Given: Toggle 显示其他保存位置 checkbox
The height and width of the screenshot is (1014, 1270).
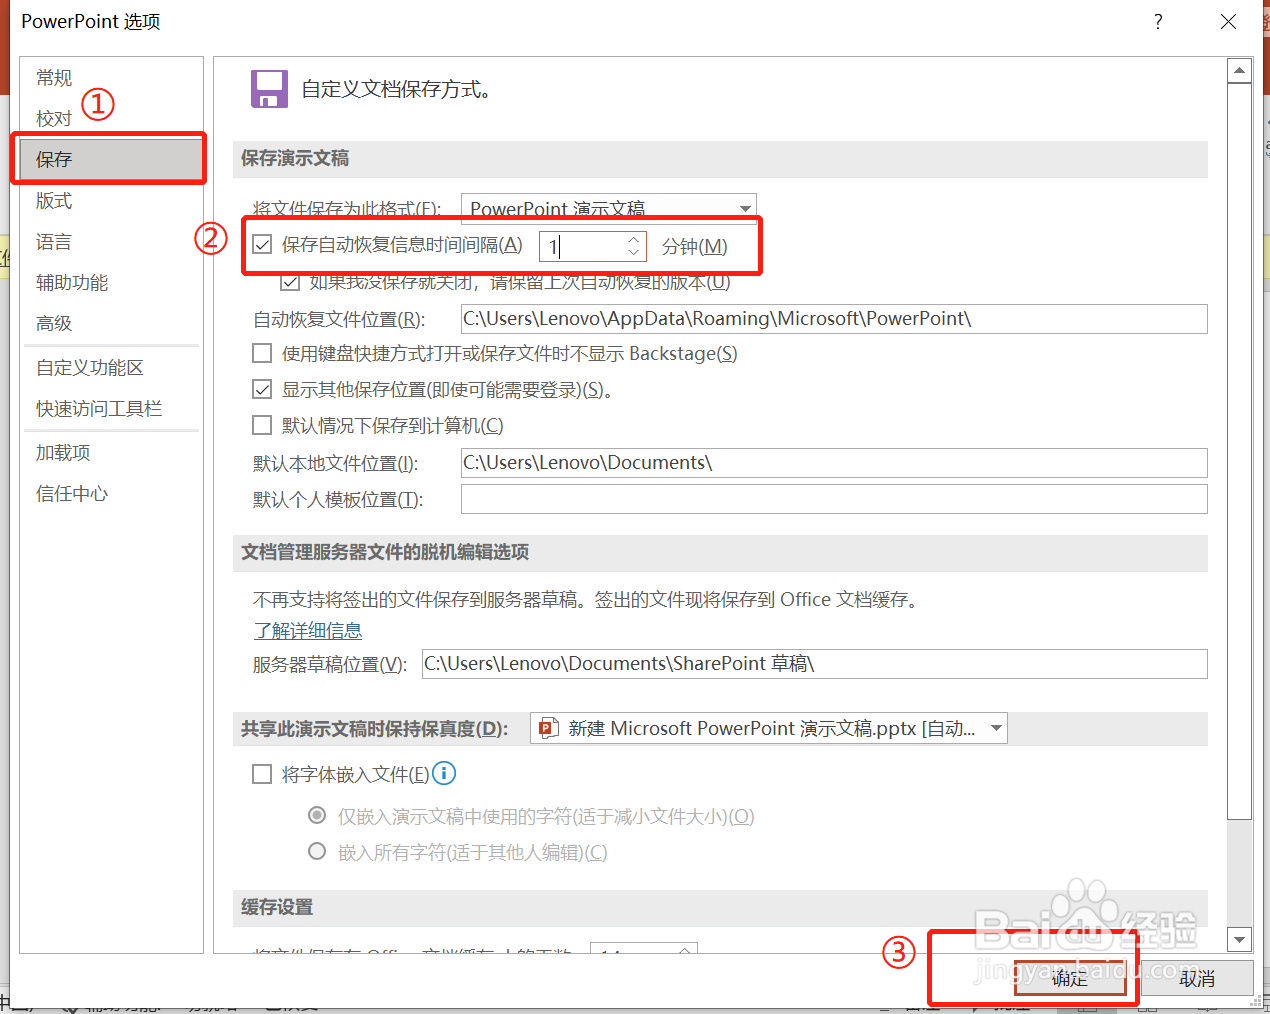Looking at the screenshot, I should click(262, 389).
